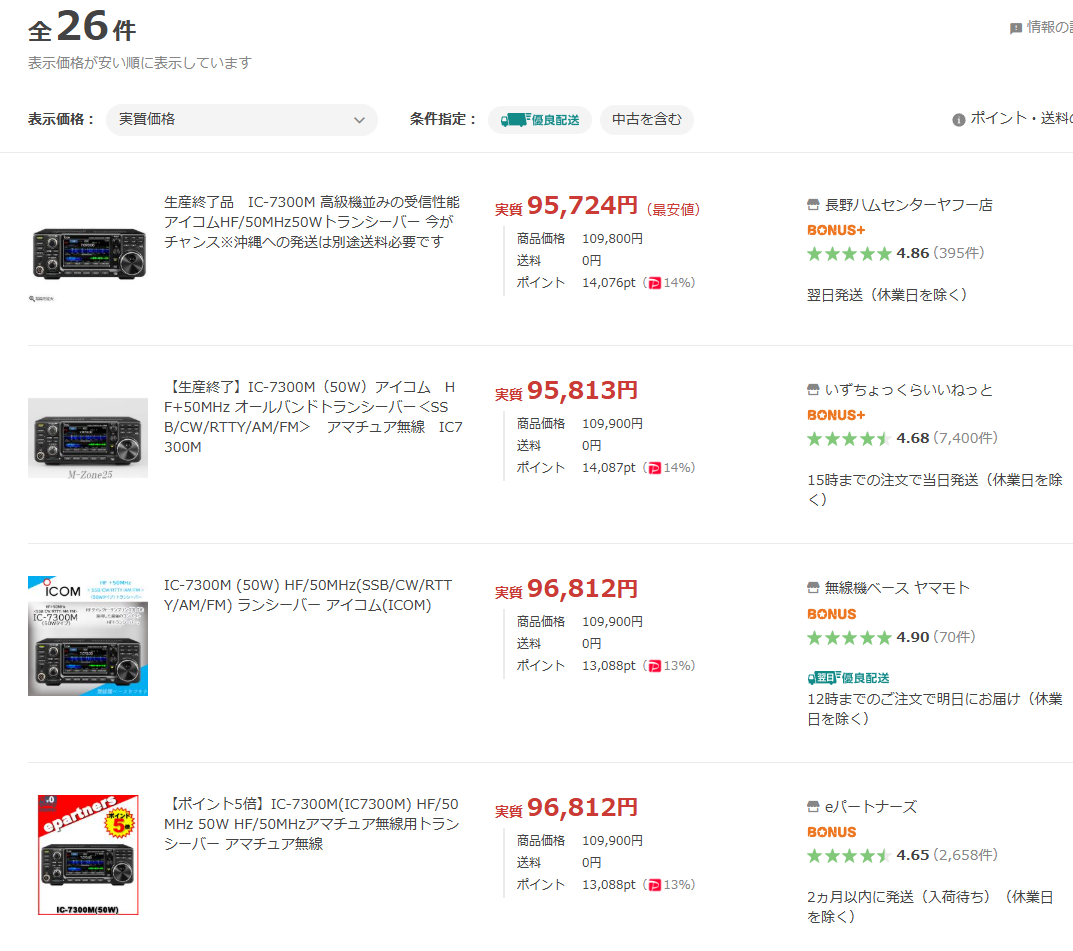This screenshot has height=951, width=1073.
Task: Toggle the 優良配送 filter chip
Action: pyautogui.click(x=540, y=120)
